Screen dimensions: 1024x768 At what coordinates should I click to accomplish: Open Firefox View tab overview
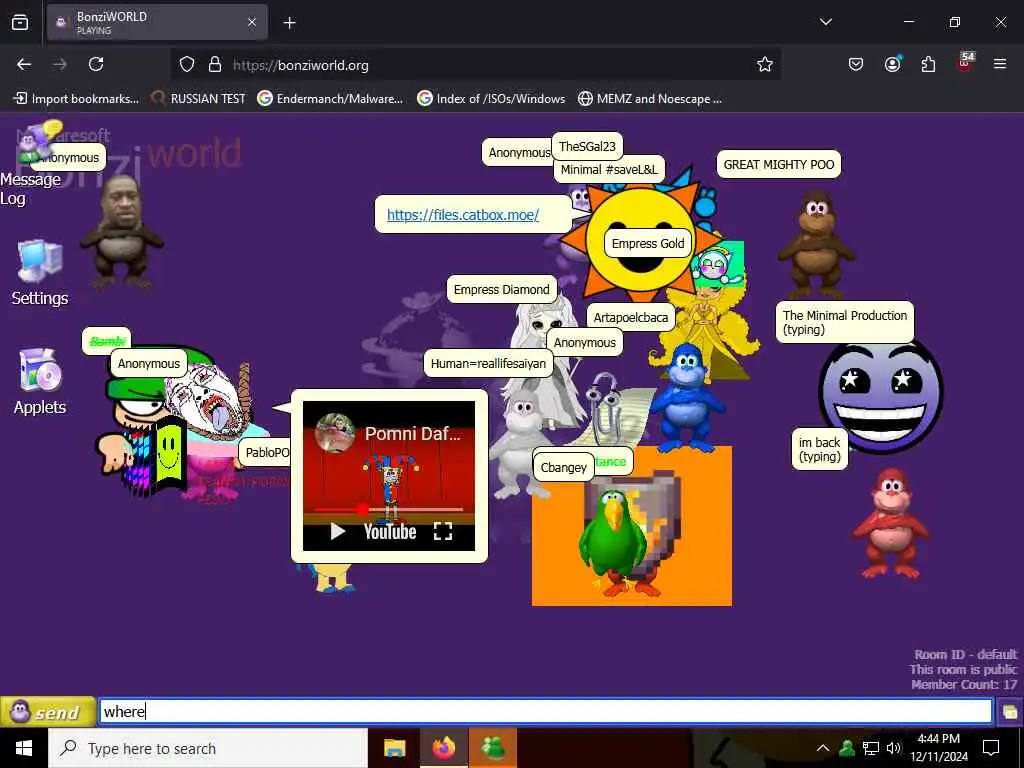20,23
